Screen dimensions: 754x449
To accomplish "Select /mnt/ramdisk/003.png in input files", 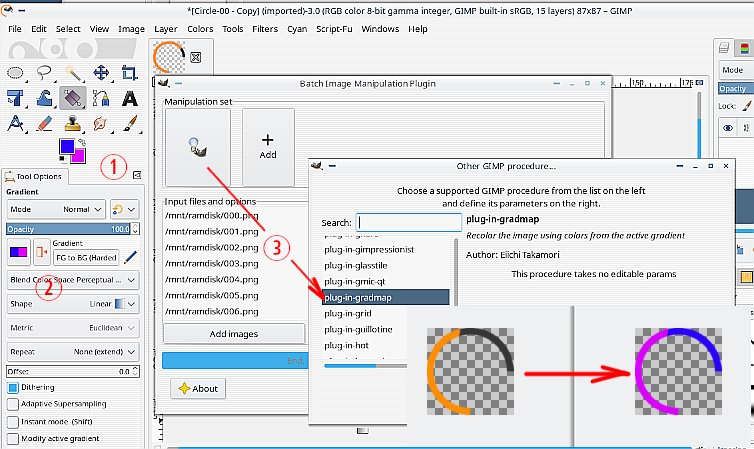I will coord(212,264).
